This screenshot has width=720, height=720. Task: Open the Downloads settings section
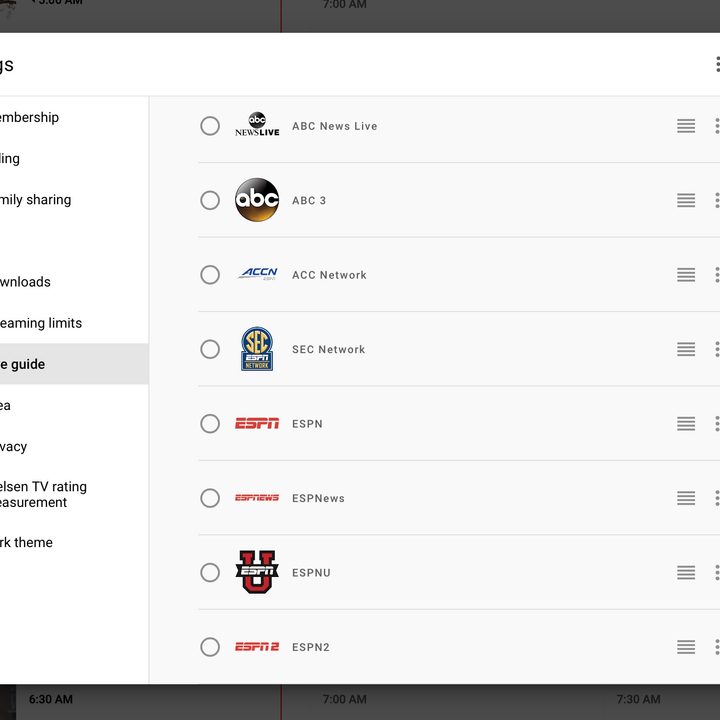[x=74, y=282]
